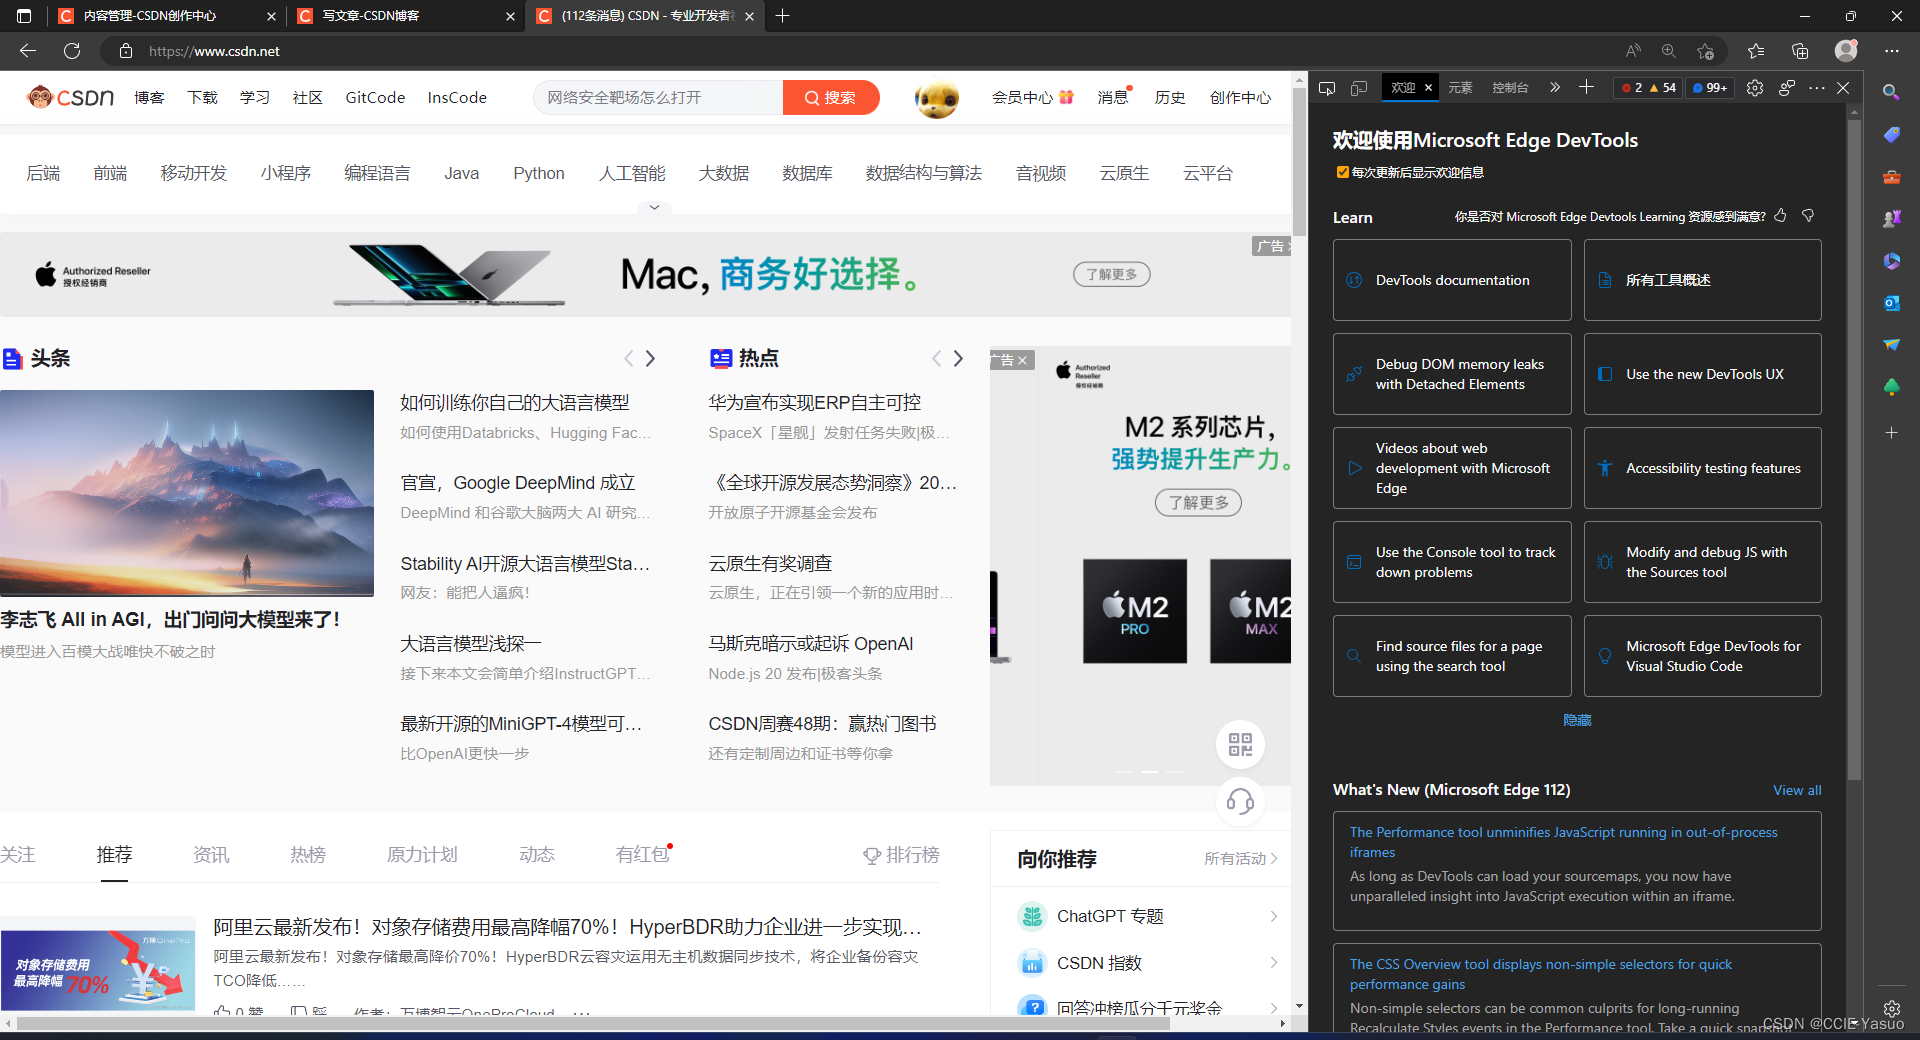Image resolution: width=1920 pixels, height=1040 pixels.
Task: Click the DevTools panel vertical scrollbar
Action: 1854,450
